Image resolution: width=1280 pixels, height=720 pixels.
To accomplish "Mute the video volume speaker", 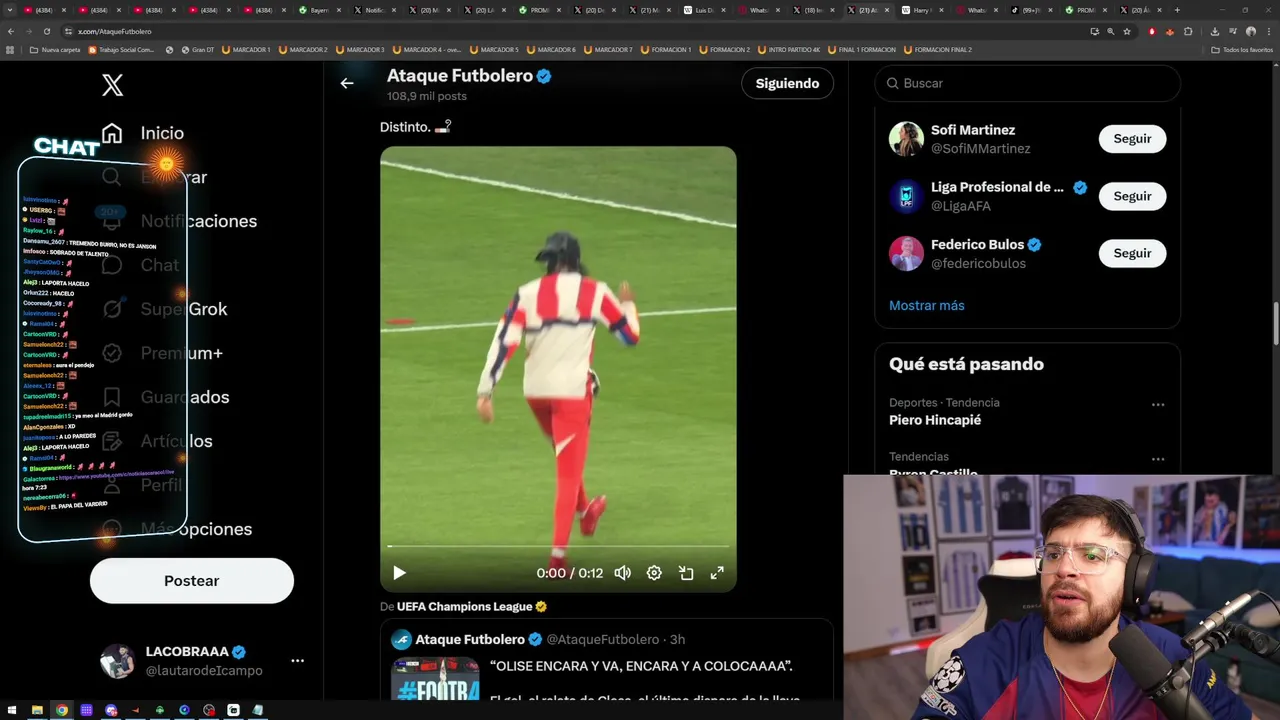I will (622, 573).
